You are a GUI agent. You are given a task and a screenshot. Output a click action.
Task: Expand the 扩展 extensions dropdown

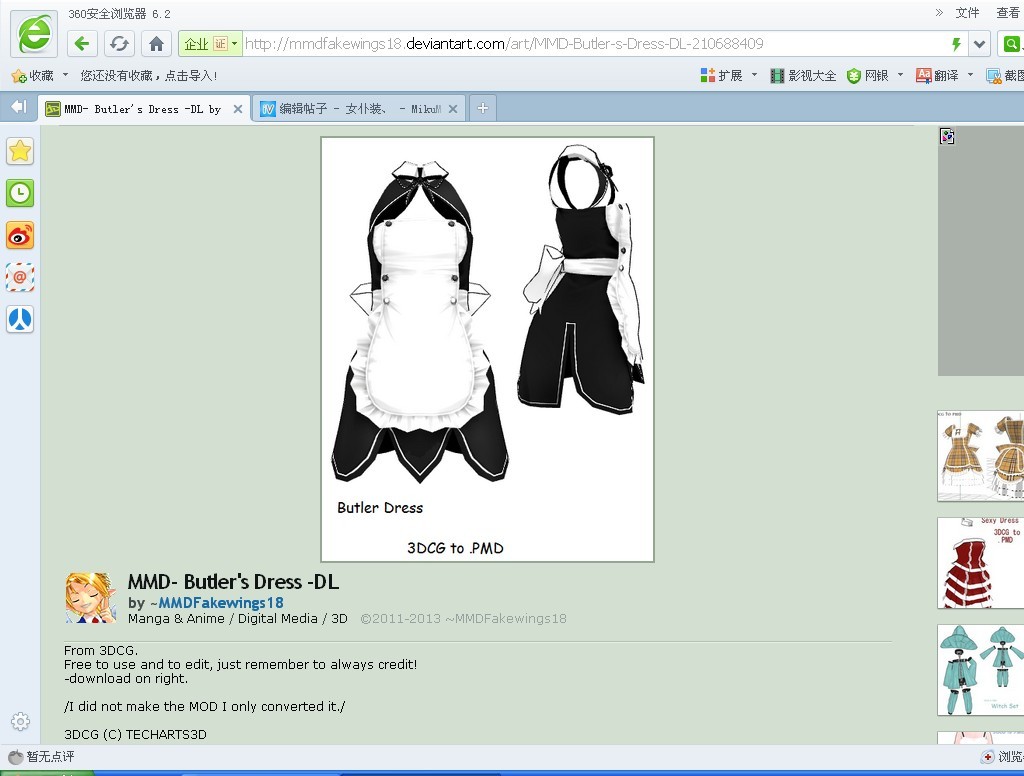[754, 75]
